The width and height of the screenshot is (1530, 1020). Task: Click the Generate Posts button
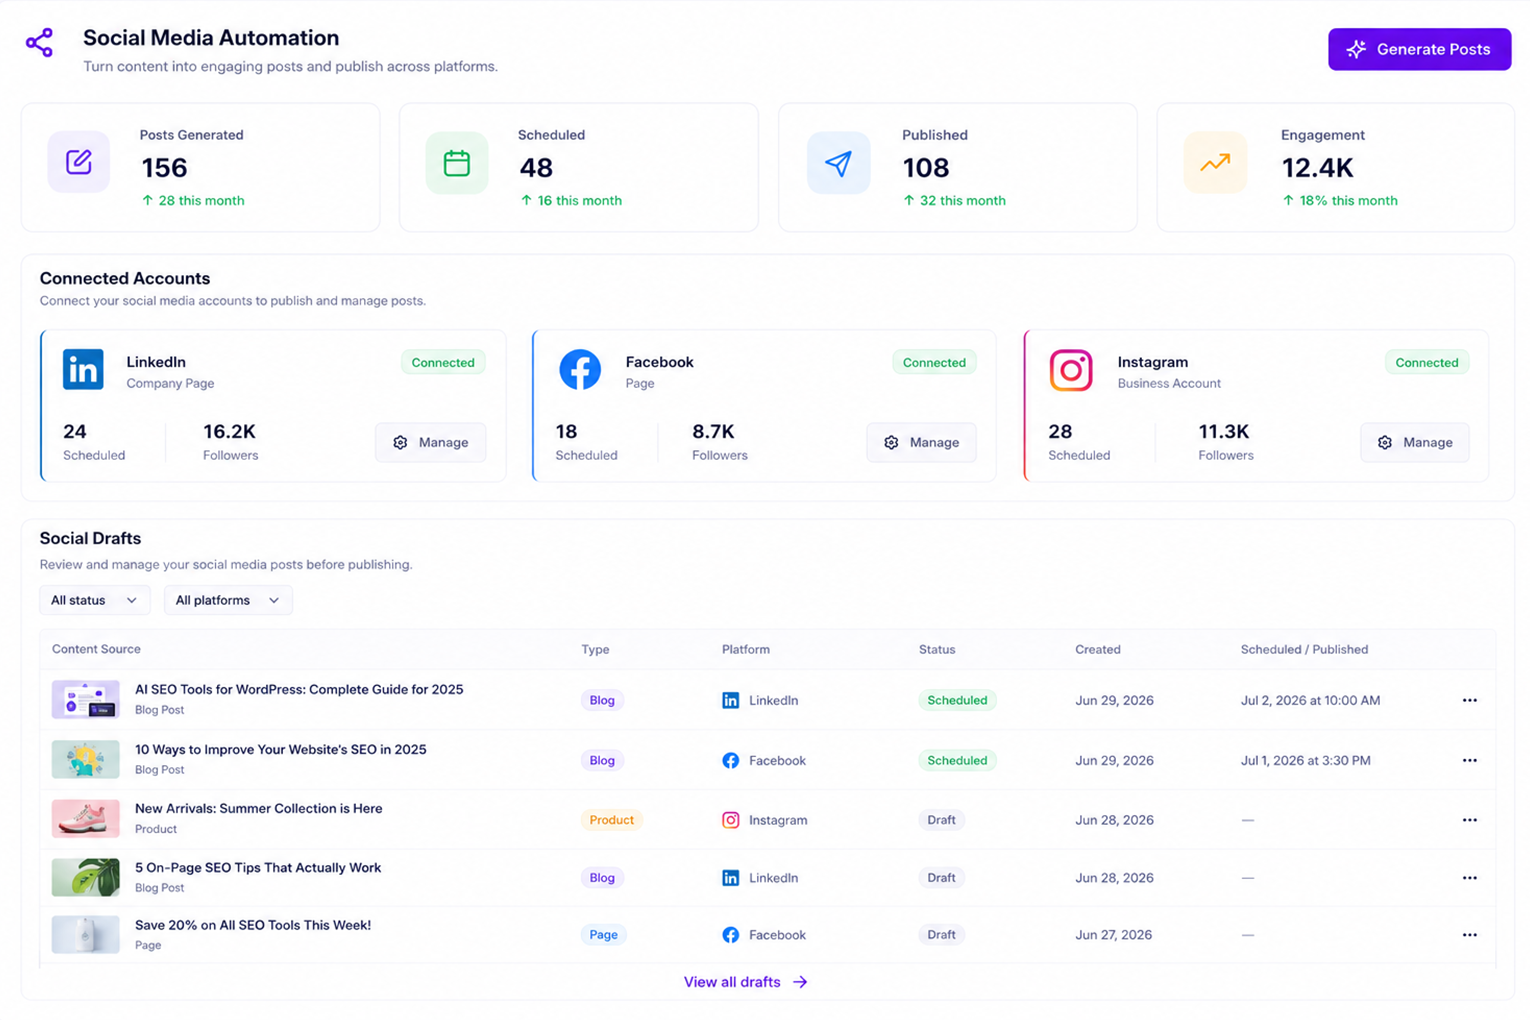pyautogui.click(x=1419, y=49)
